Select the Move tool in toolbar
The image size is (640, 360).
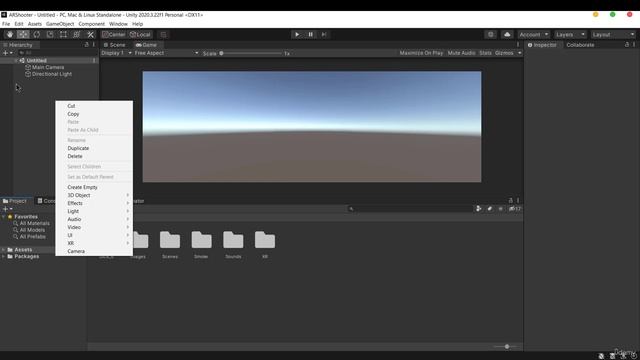(x=23, y=35)
